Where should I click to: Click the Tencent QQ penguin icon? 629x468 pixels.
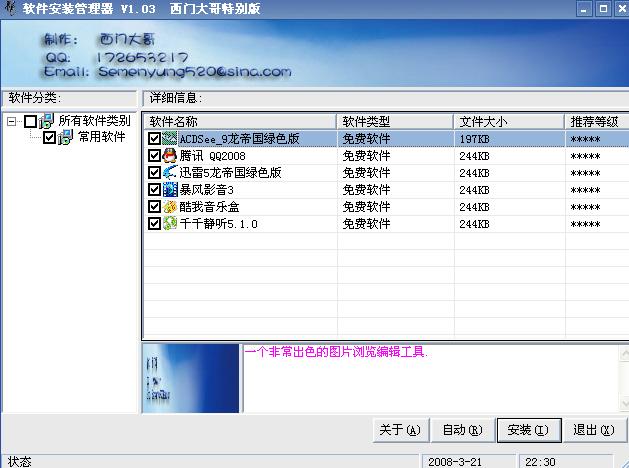tap(170, 156)
